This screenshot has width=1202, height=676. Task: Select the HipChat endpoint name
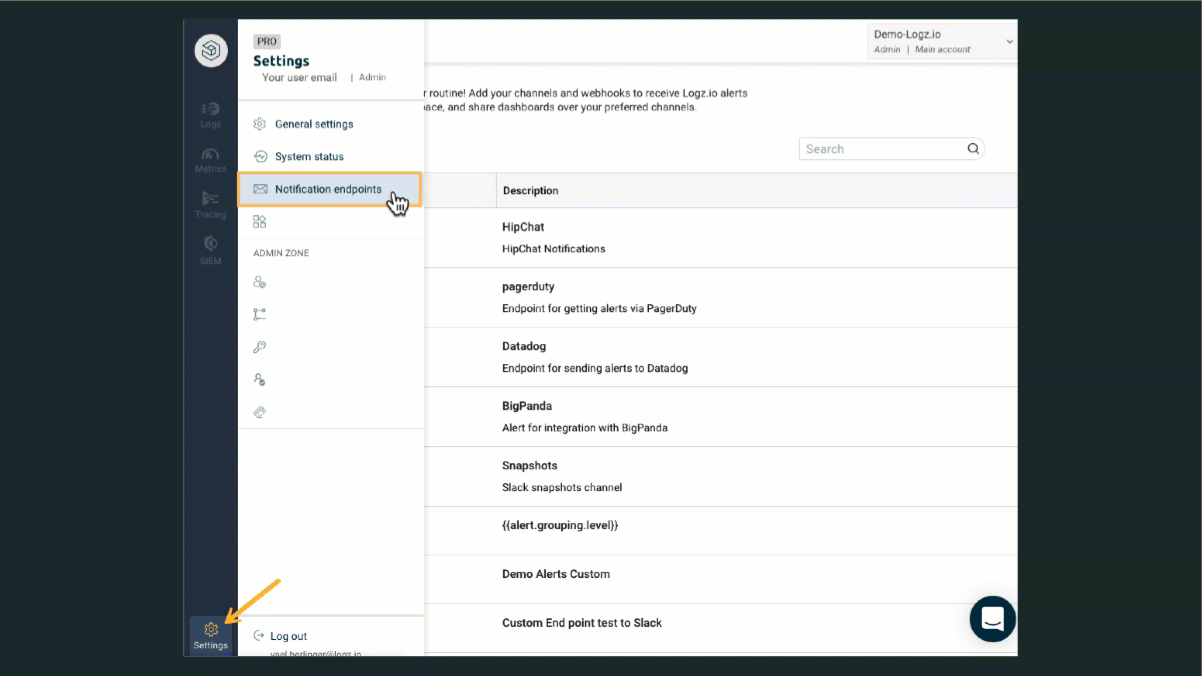pyautogui.click(x=523, y=227)
